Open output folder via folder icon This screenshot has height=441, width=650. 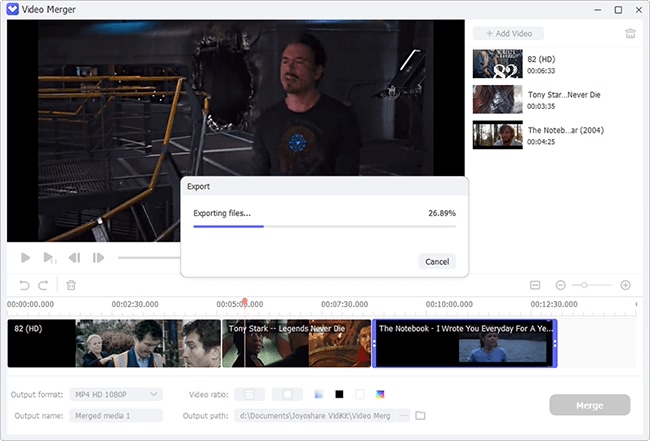pyautogui.click(x=420, y=415)
